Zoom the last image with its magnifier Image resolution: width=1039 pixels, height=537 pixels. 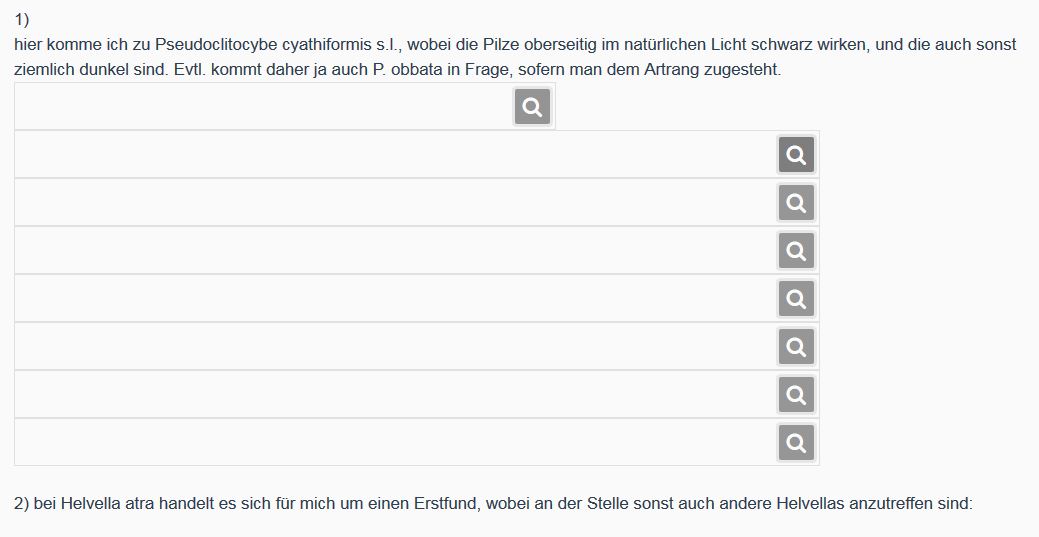pos(796,443)
